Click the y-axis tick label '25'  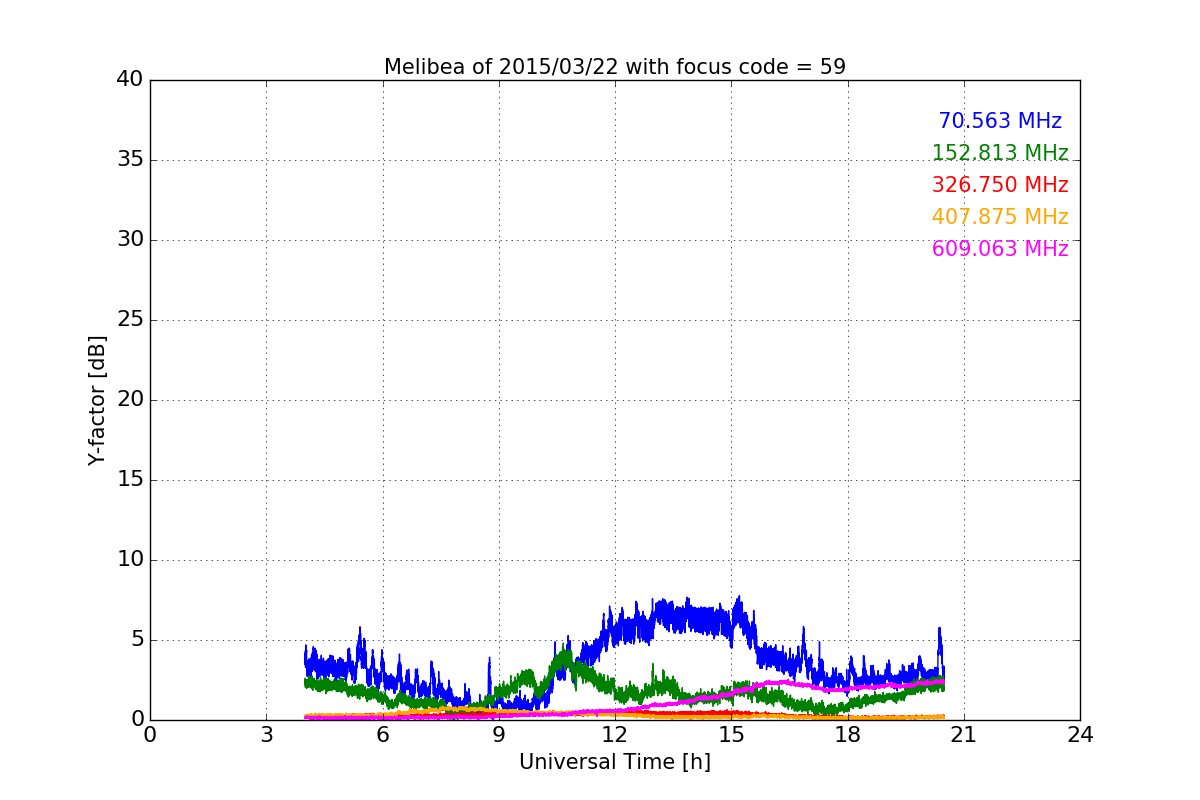(130, 320)
